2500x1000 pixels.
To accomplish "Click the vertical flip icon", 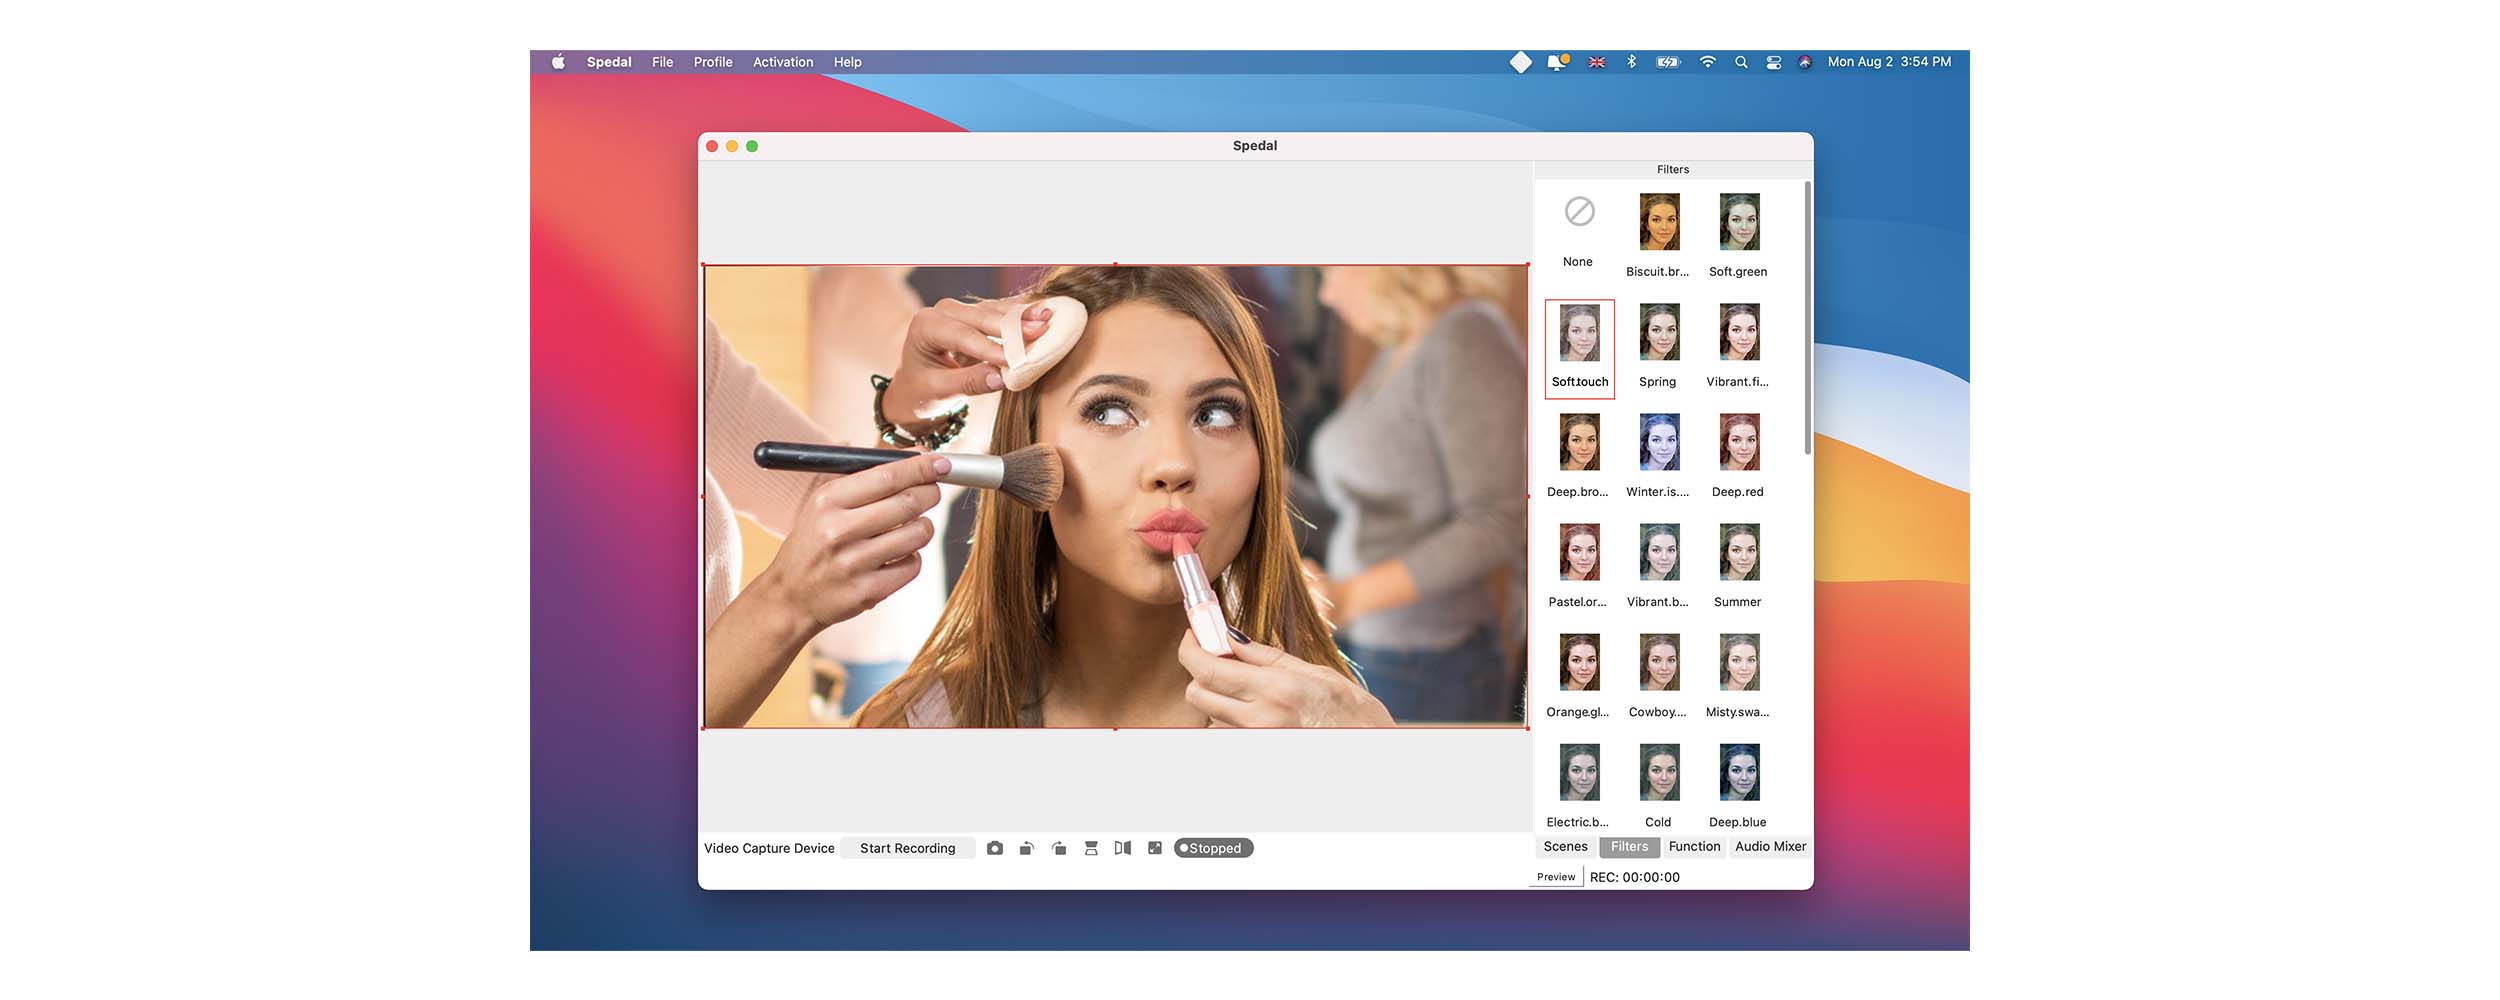I will click(x=1091, y=848).
